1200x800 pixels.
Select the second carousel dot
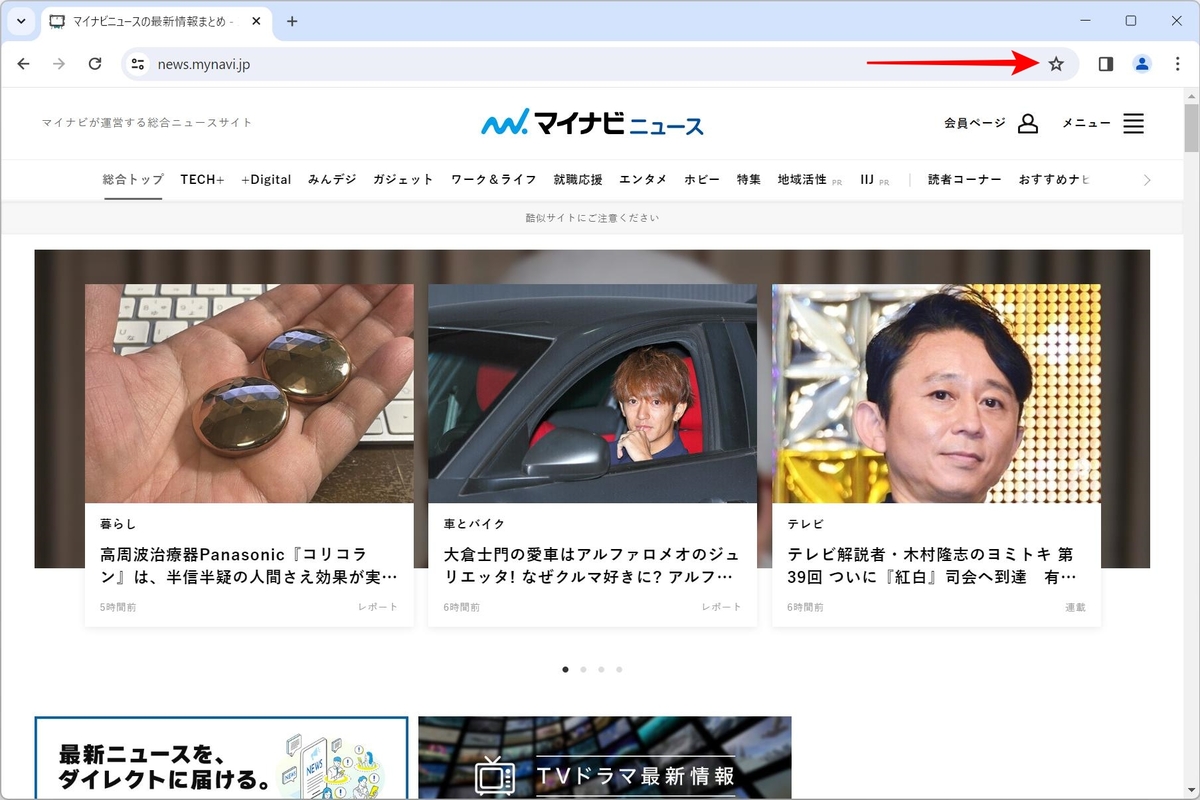[583, 669]
